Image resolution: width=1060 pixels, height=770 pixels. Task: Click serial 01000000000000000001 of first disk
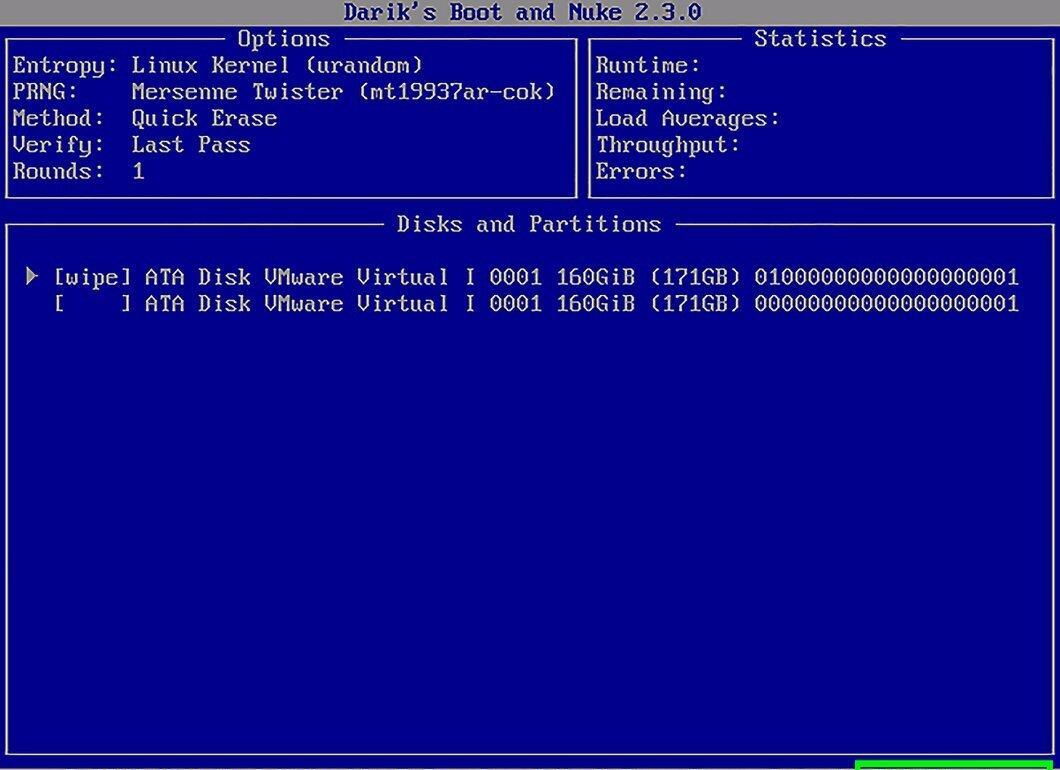(886, 277)
